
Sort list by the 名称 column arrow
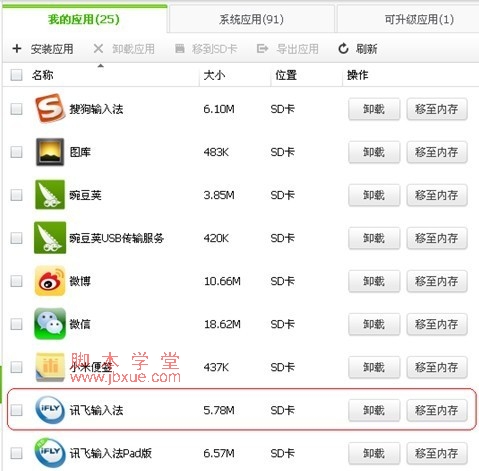[100, 66]
